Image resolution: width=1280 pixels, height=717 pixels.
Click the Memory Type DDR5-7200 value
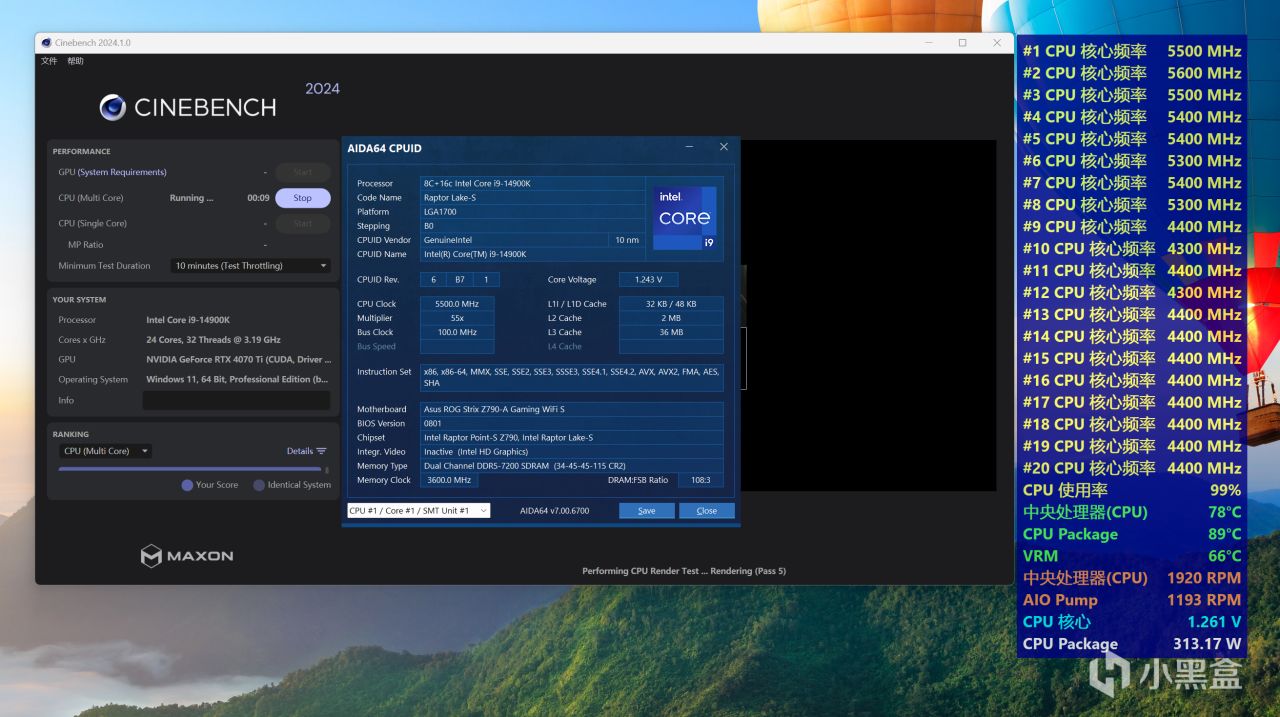pyautogui.click(x=571, y=466)
